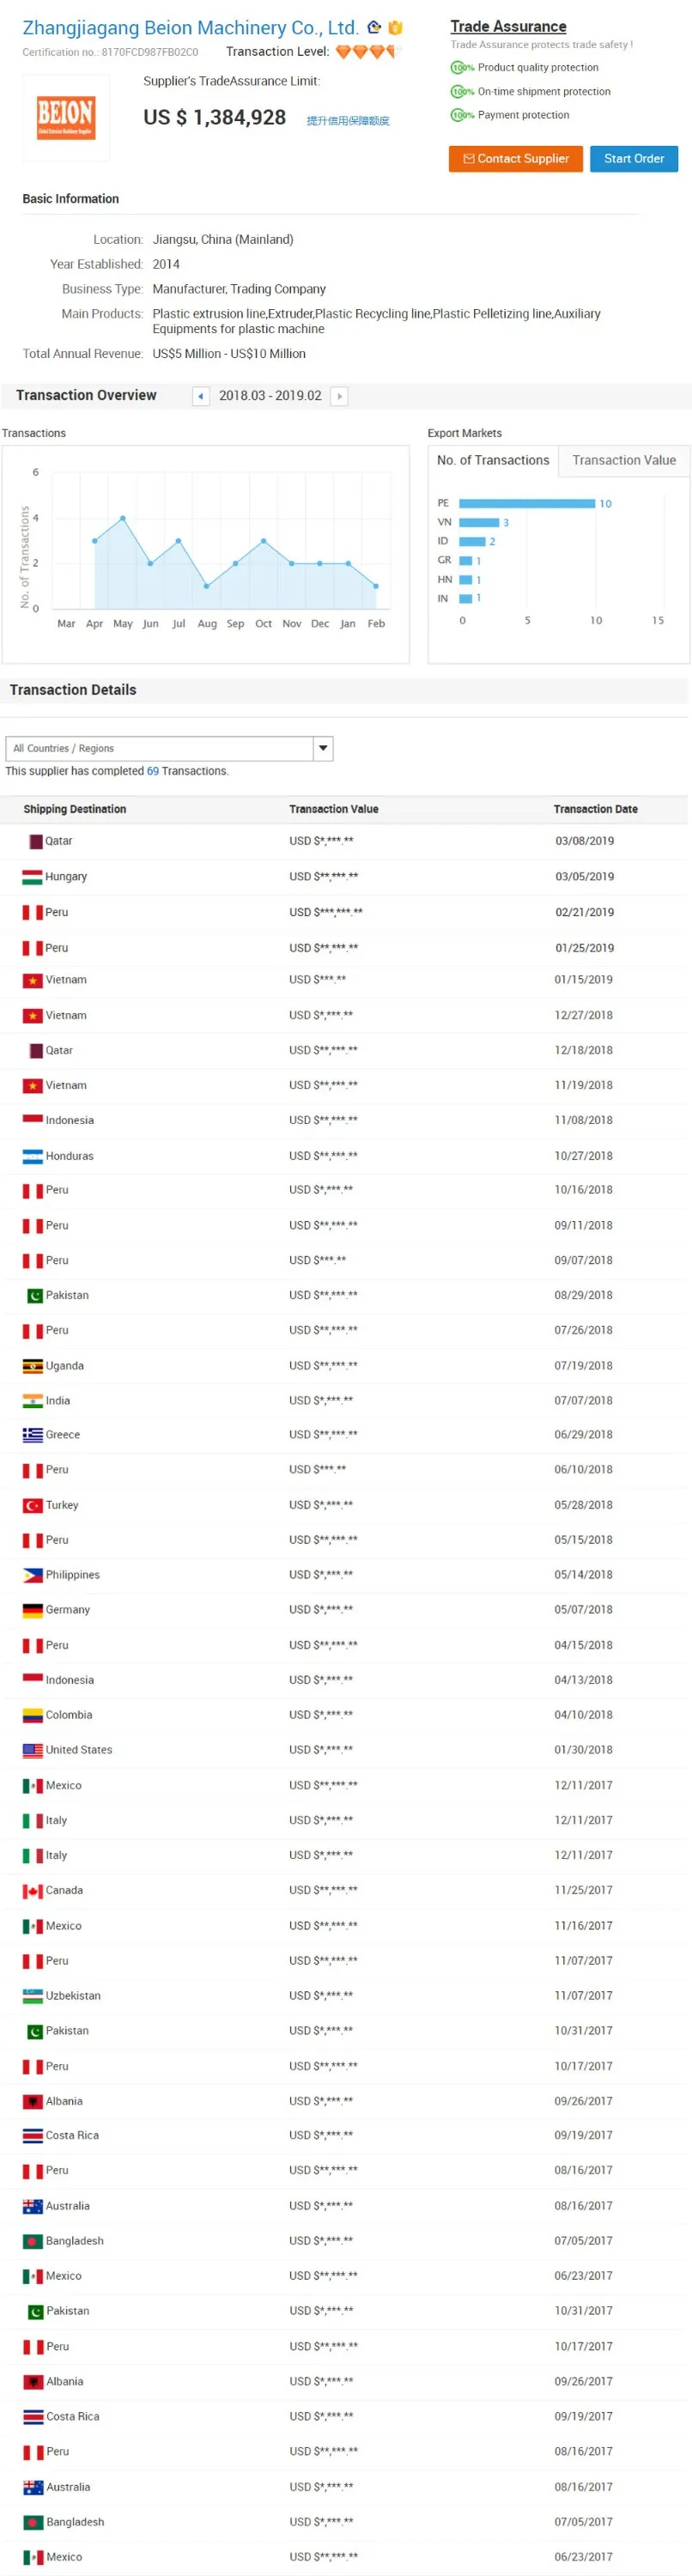The height and width of the screenshot is (2576, 692).
Task: Switch to the Transaction Value tab
Action: pyautogui.click(x=624, y=460)
